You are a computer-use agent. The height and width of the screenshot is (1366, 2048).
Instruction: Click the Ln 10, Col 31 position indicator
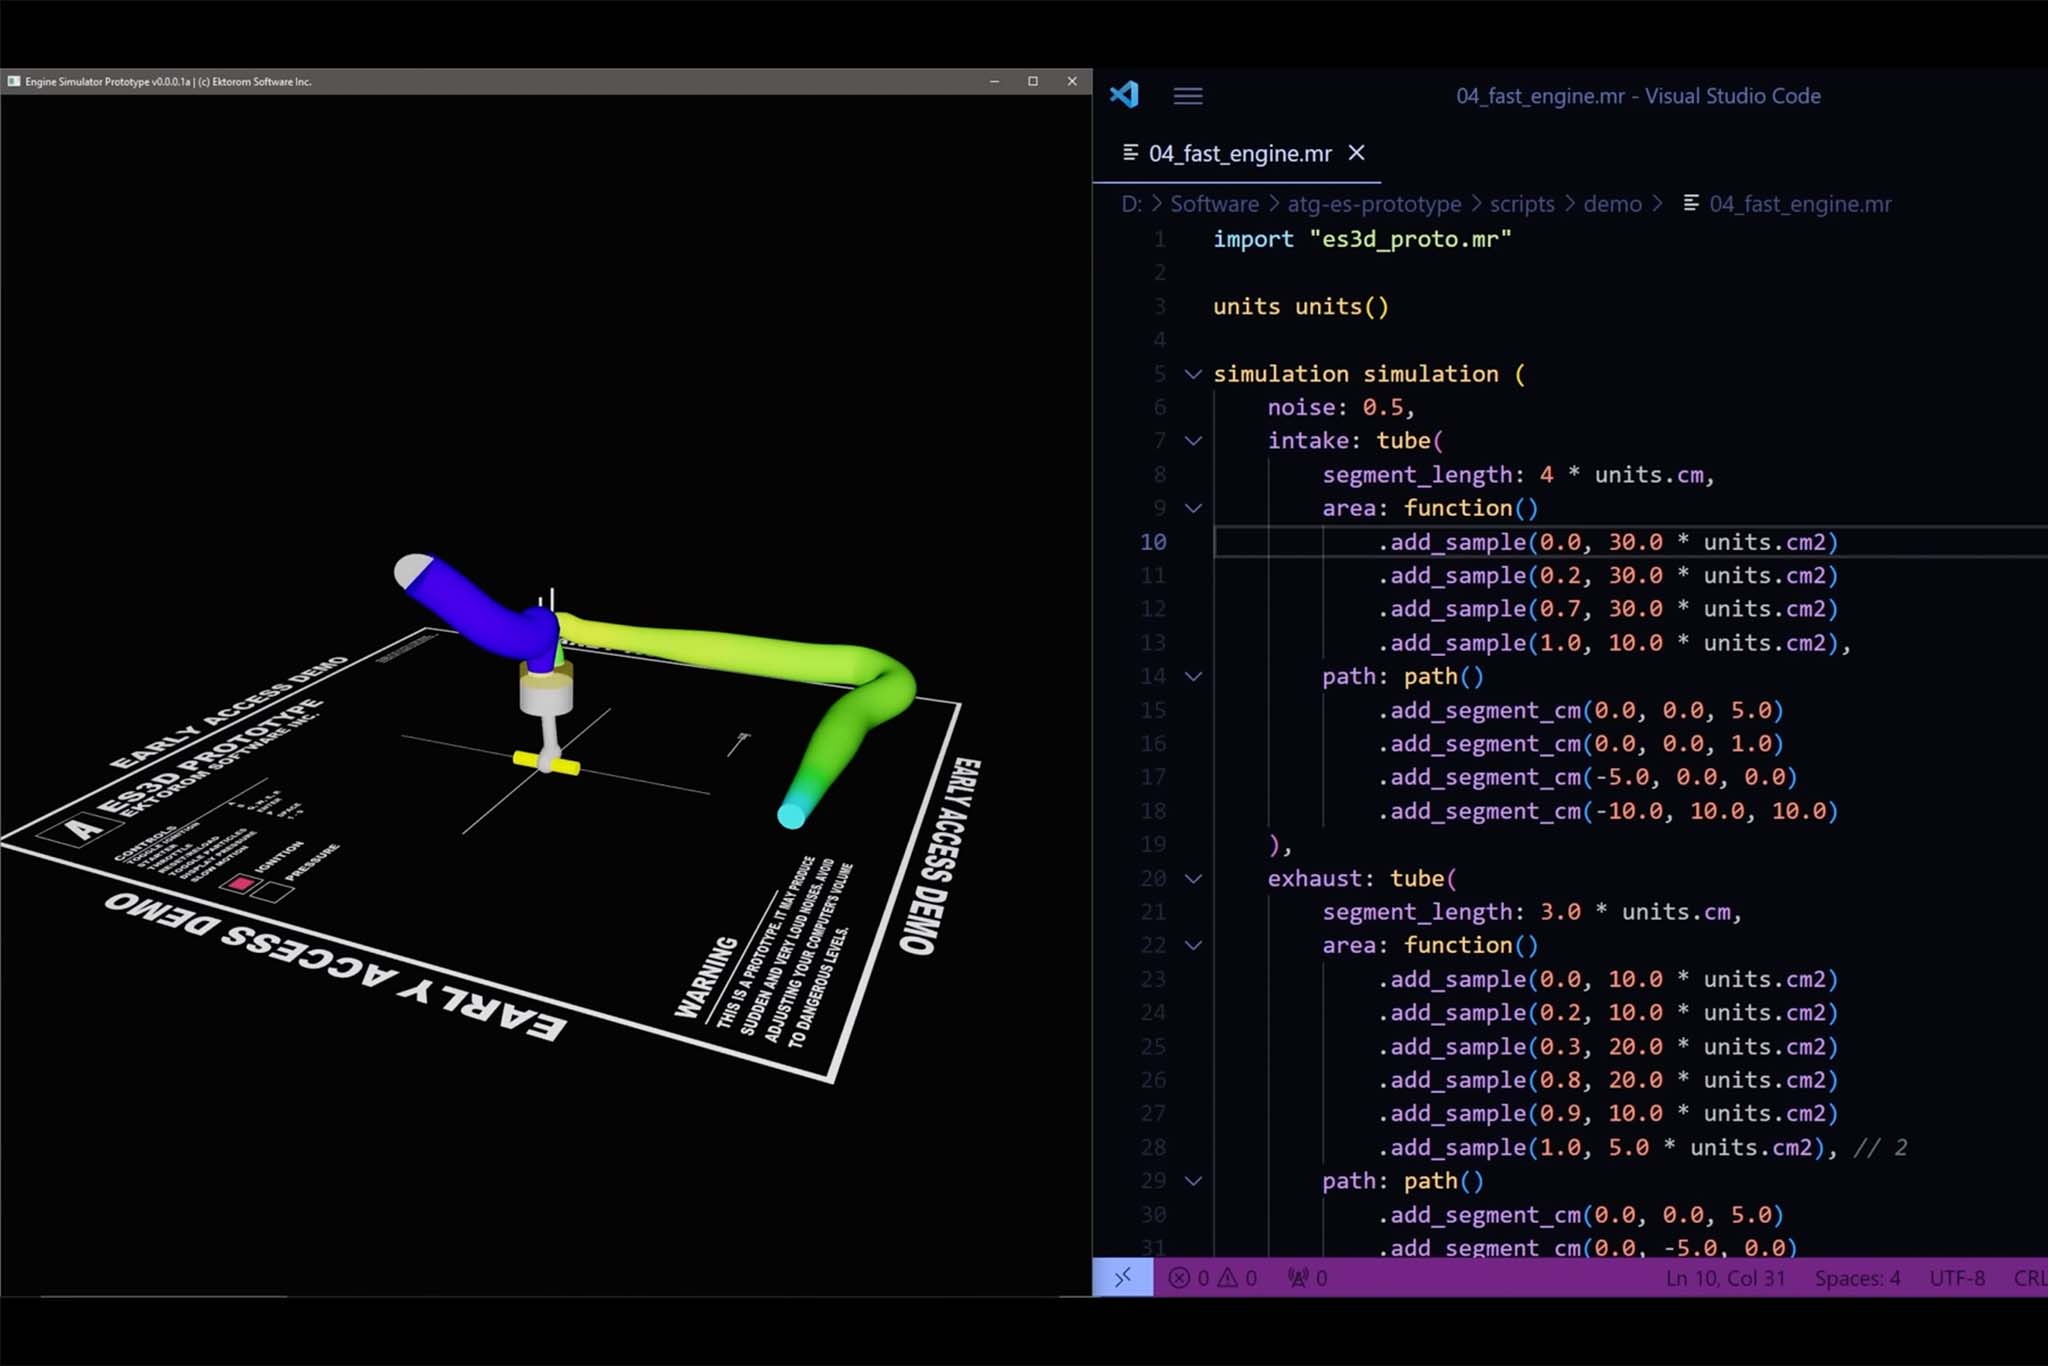click(x=1725, y=1278)
